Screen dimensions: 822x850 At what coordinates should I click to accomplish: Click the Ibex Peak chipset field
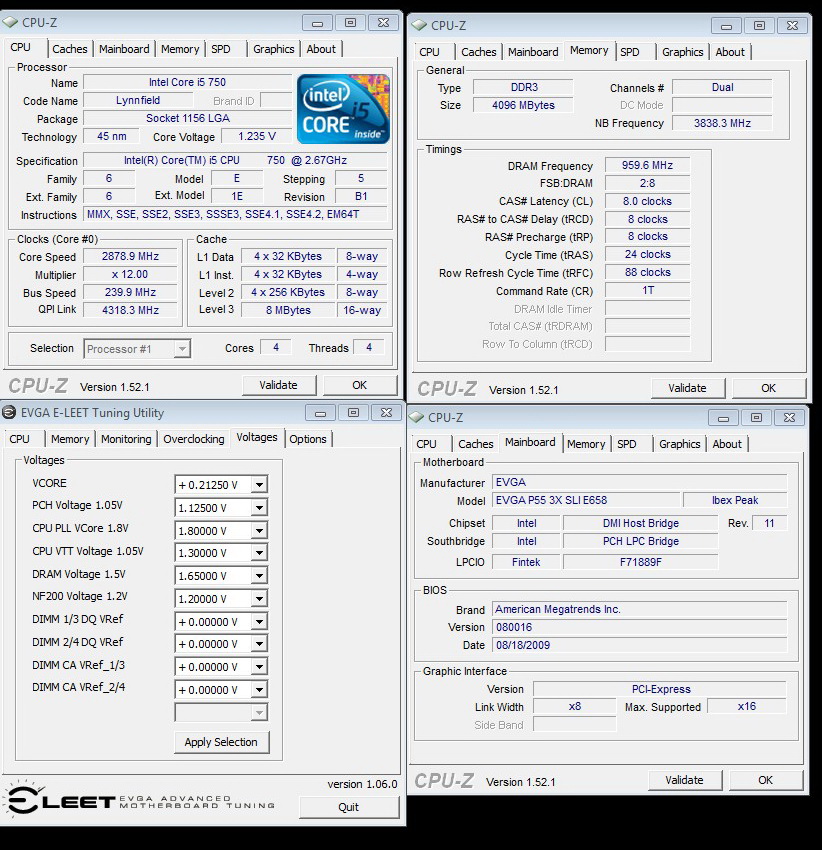click(735, 500)
